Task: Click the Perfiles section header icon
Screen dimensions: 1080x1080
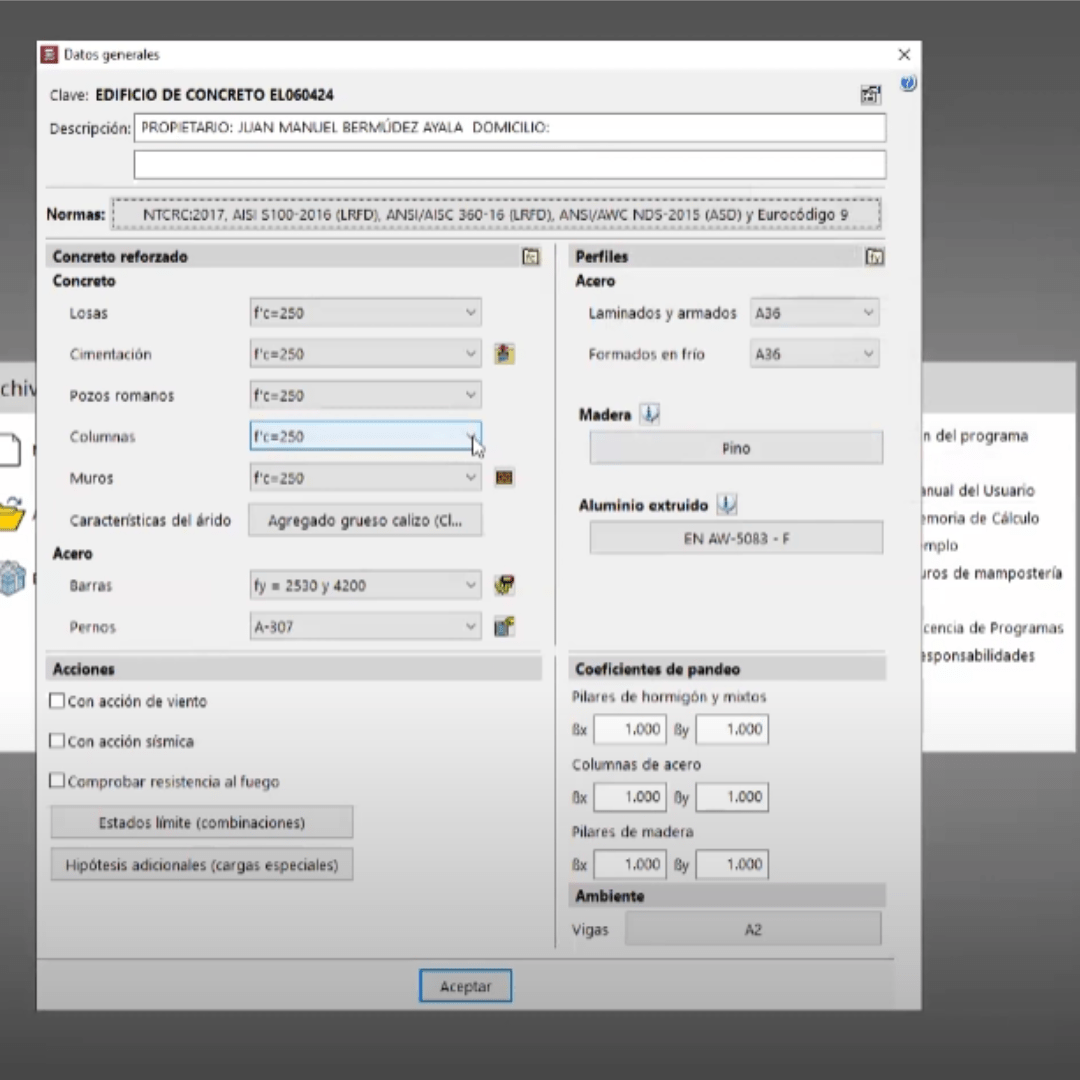Action: coord(874,257)
